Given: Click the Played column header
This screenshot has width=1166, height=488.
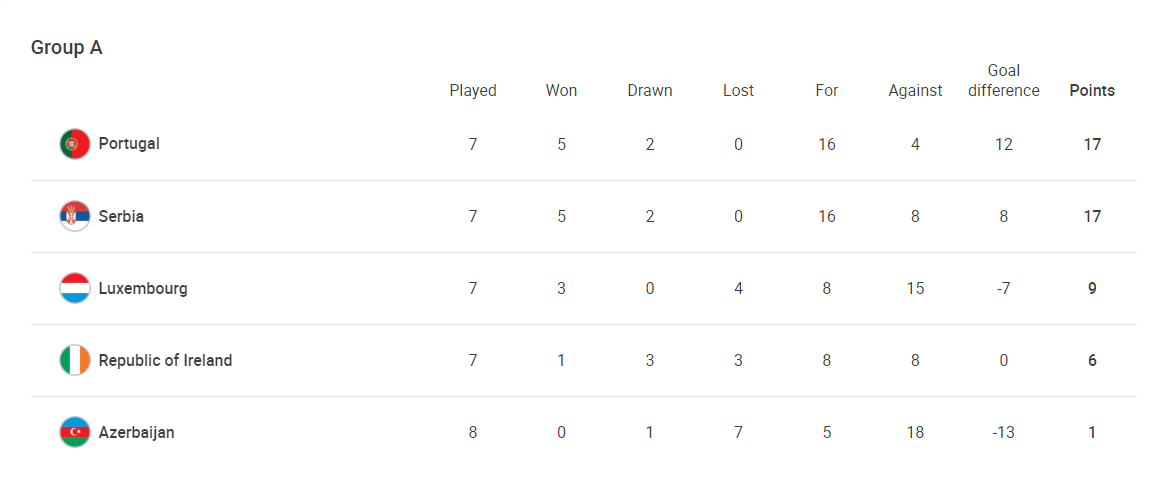Looking at the screenshot, I should [x=473, y=91].
